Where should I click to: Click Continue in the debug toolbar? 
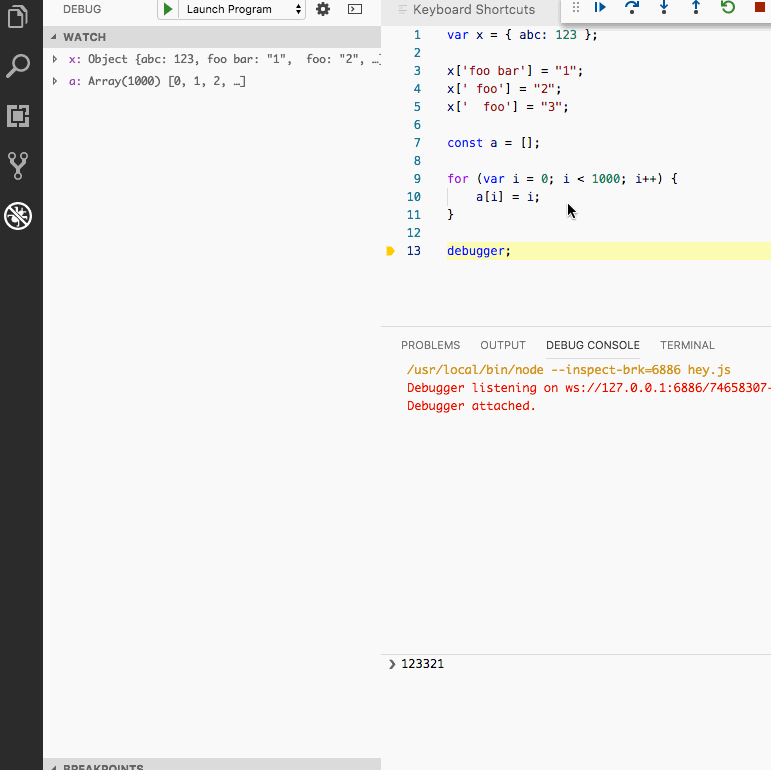coord(600,7)
